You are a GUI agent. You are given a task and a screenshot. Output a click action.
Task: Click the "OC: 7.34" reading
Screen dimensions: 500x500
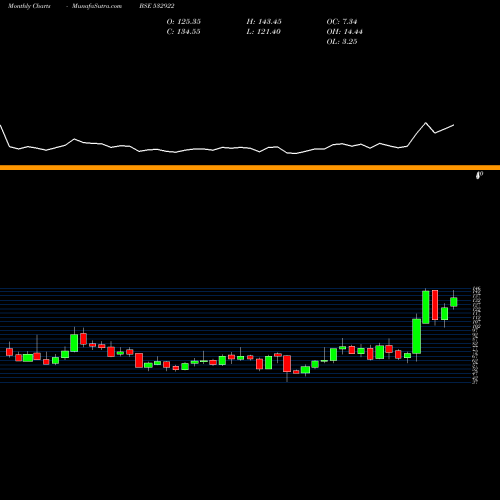pyautogui.click(x=342, y=22)
